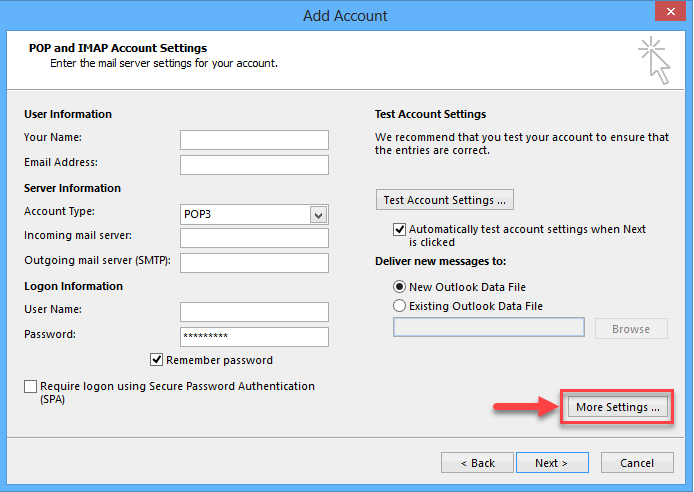Click the Password field

pyautogui.click(x=254, y=337)
